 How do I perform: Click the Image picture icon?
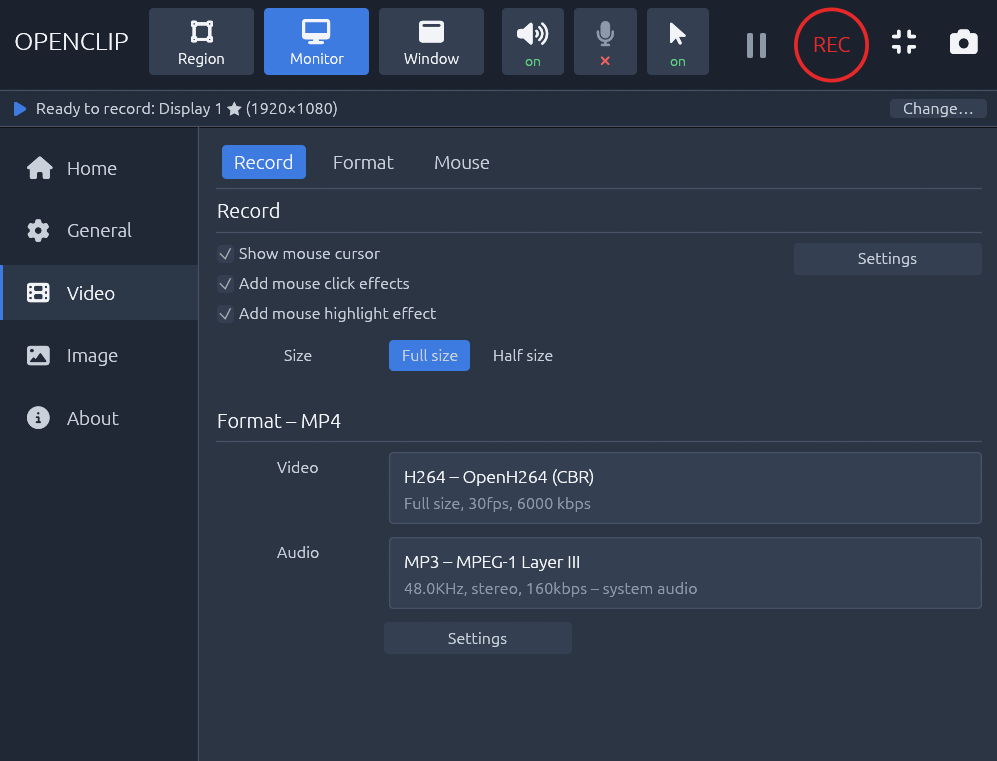click(x=38, y=355)
